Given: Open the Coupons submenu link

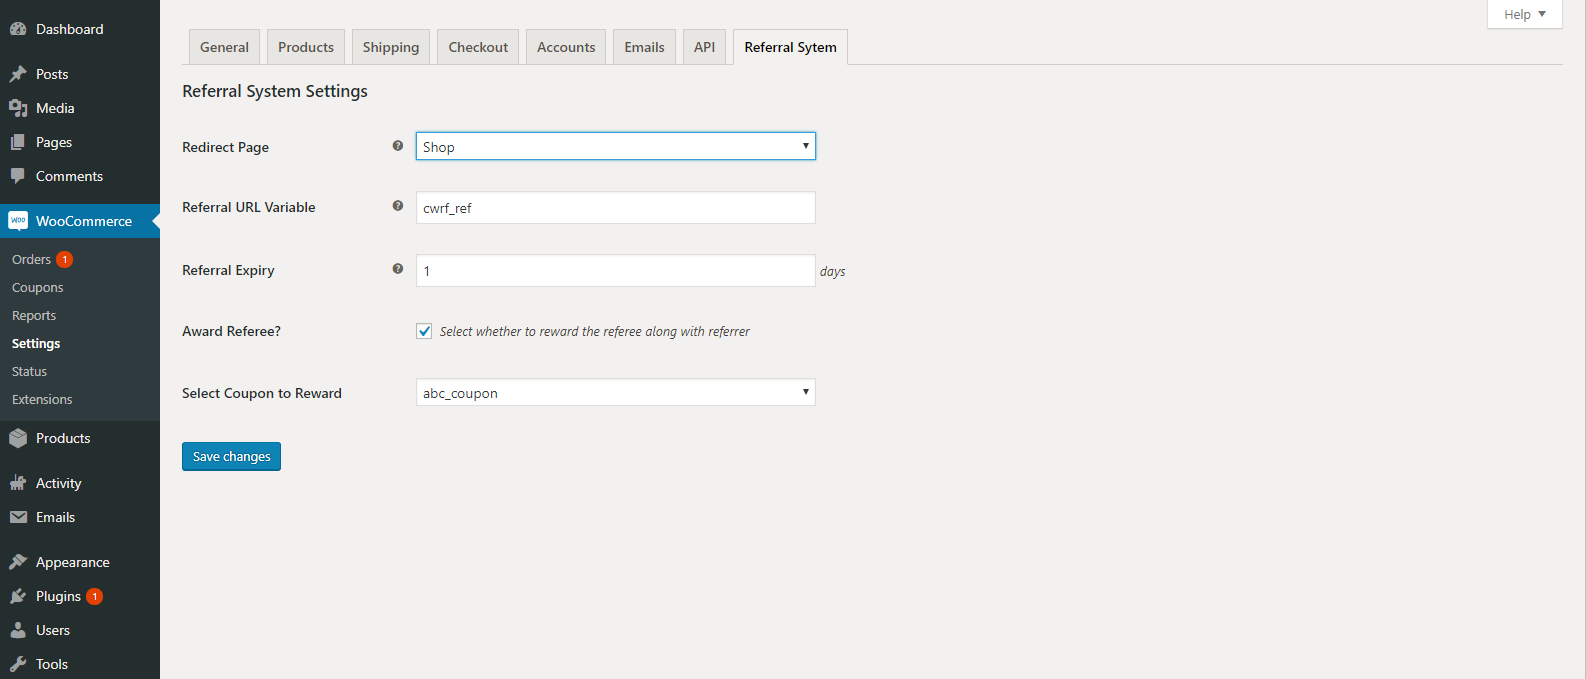Looking at the screenshot, I should 38,287.
